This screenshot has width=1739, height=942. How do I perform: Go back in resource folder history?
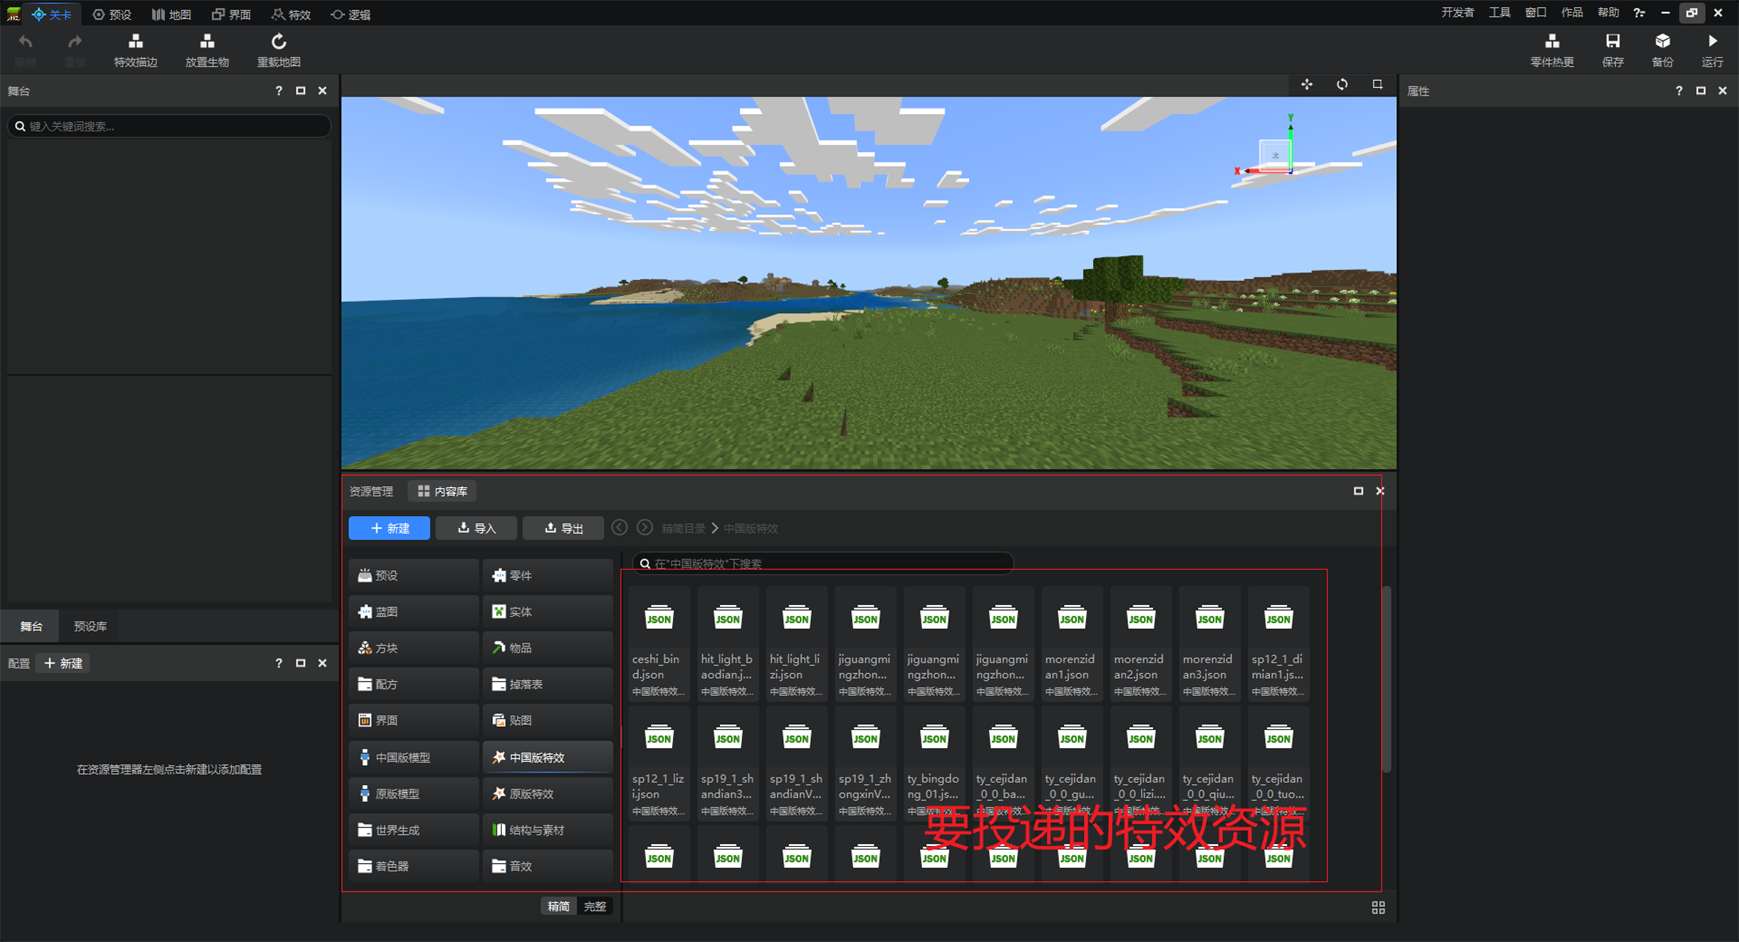(620, 528)
